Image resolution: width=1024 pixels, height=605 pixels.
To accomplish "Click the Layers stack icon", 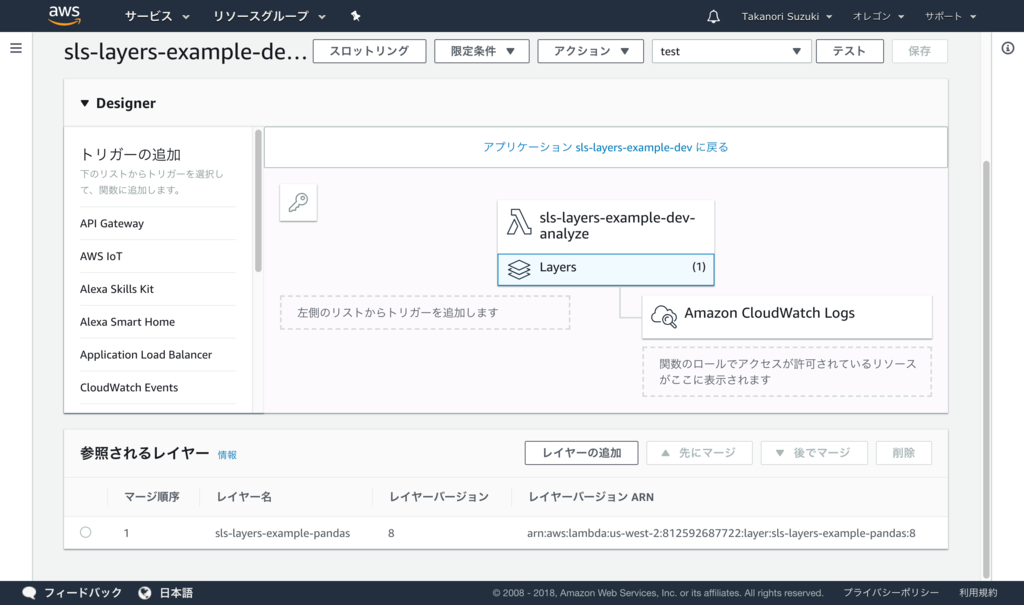I will tap(519, 269).
